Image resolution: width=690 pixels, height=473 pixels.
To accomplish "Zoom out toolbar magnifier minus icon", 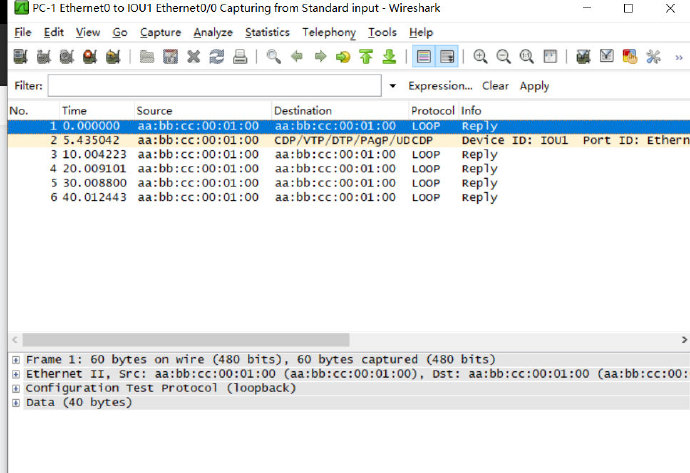I will pos(503,57).
